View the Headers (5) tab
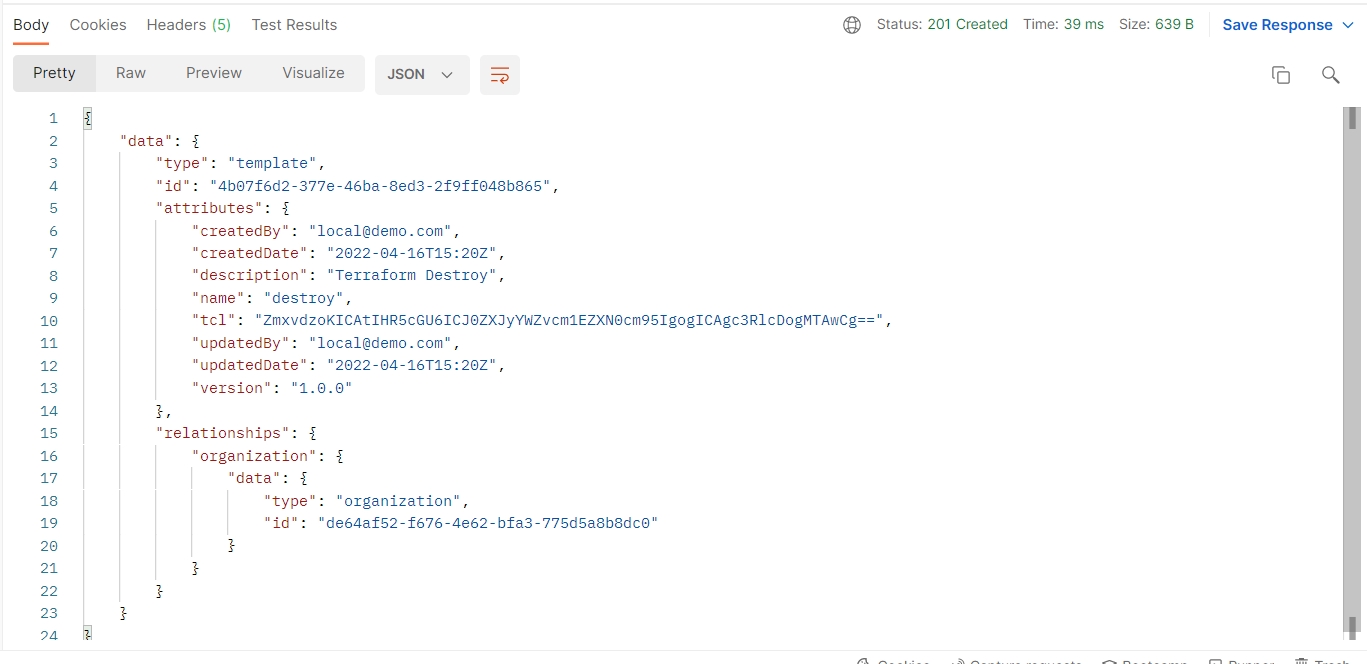 pos(188,25)
